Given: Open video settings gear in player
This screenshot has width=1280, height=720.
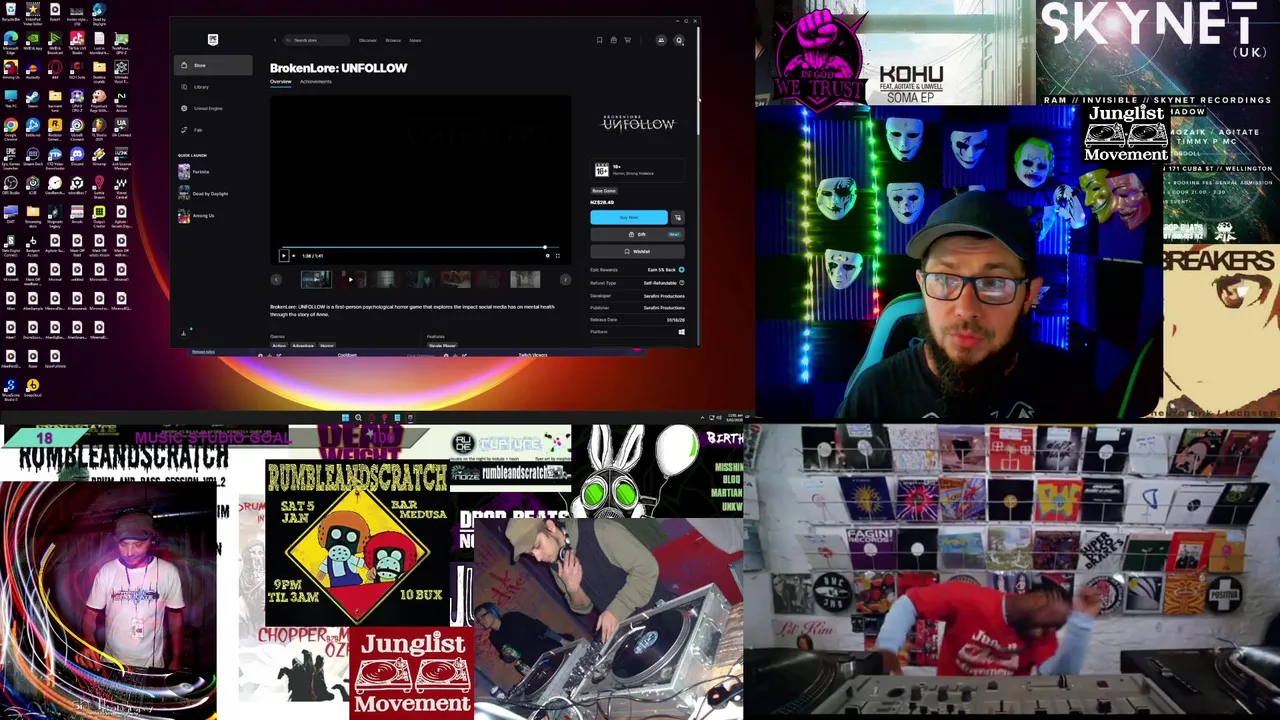Looking at the screenshot, I should click(x=547, y=256).
